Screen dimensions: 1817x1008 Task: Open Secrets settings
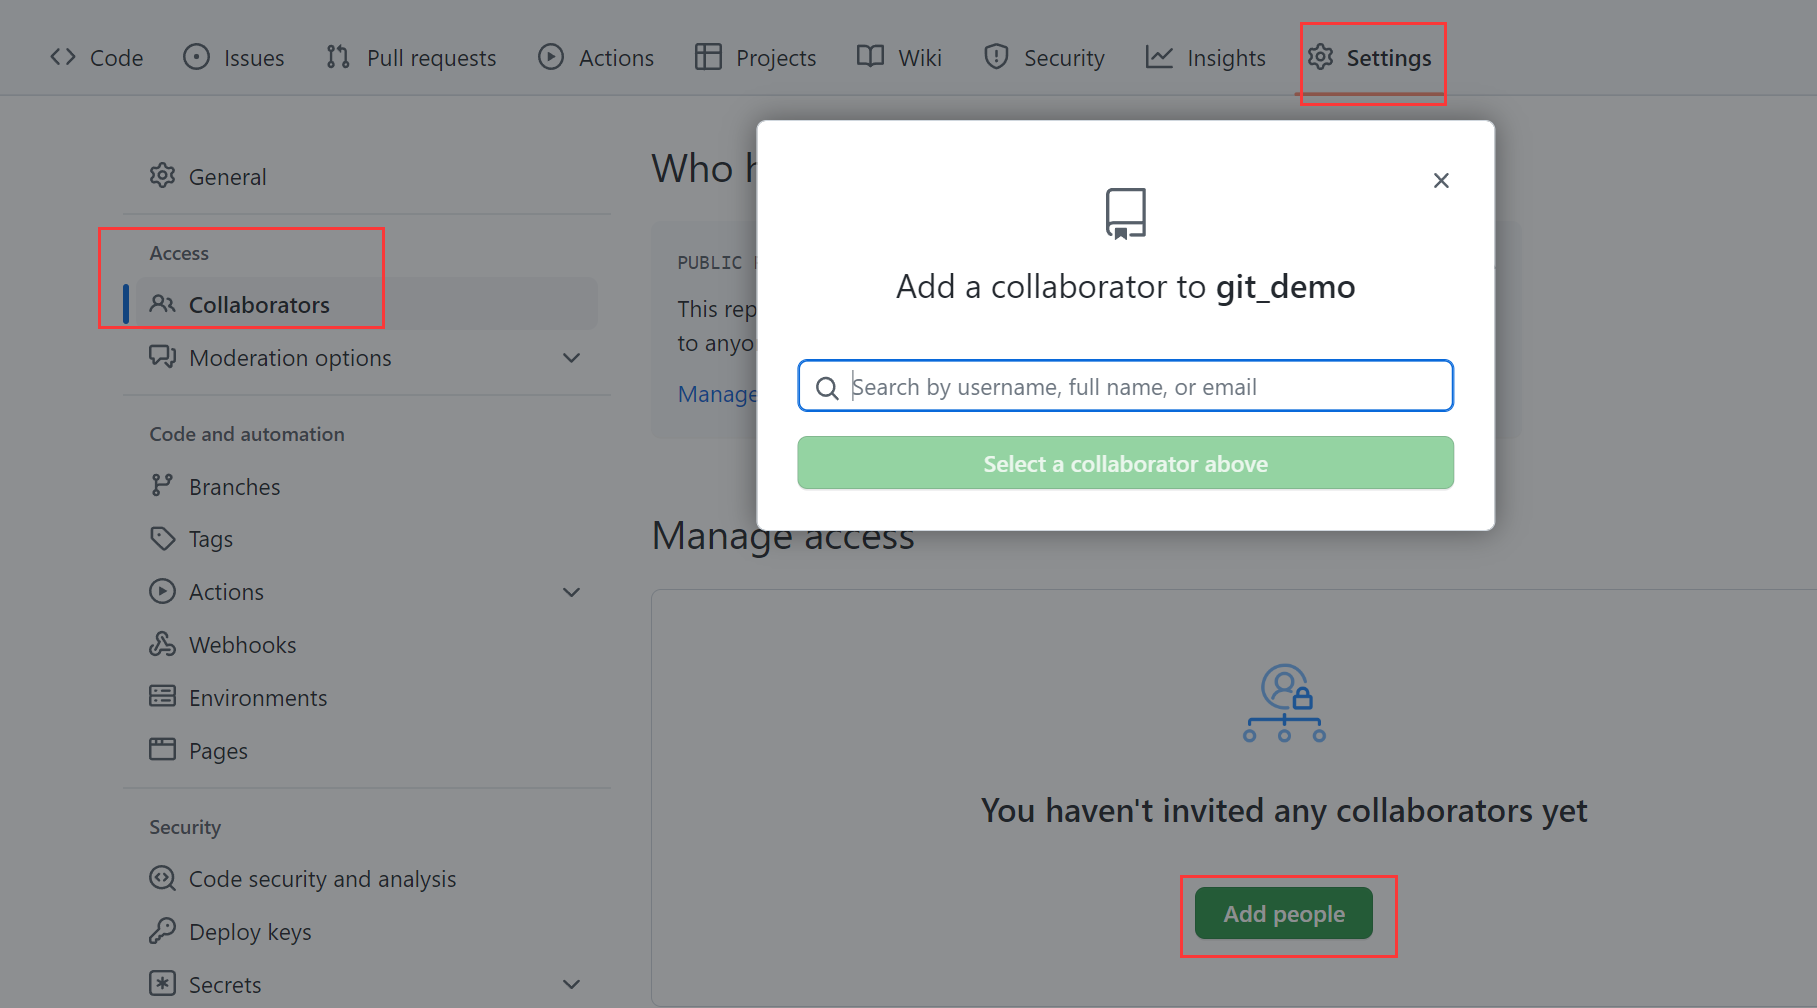point(368,985)
